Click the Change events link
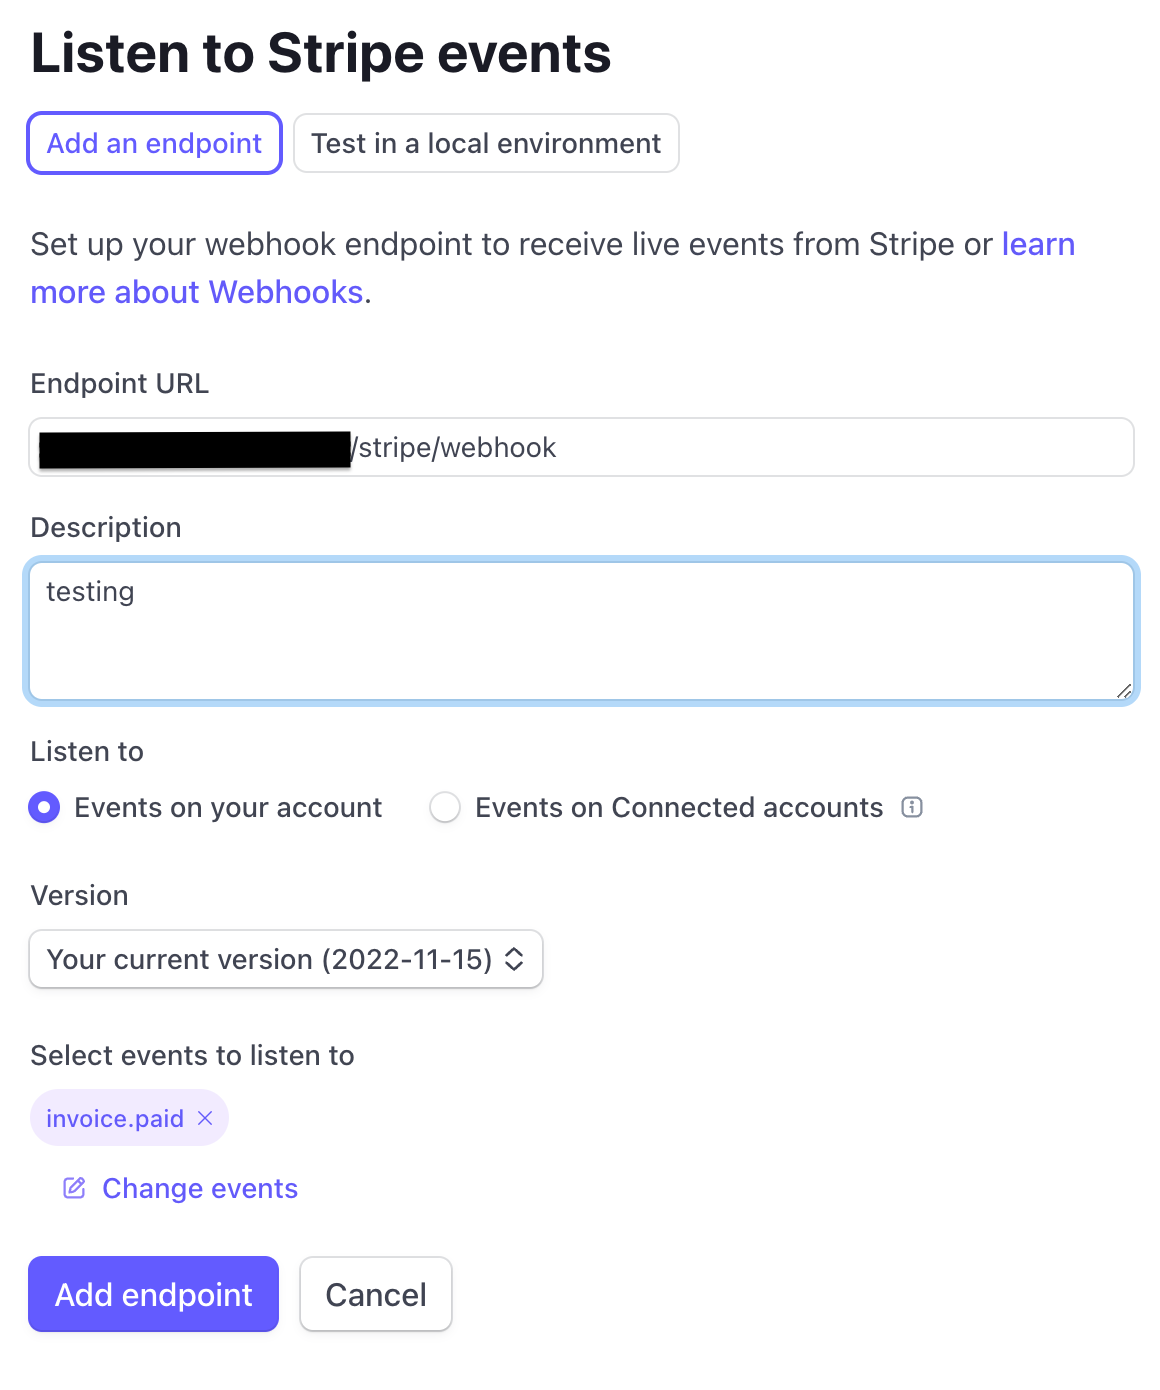The image size is (1160, 1390). pos(200,1188)
